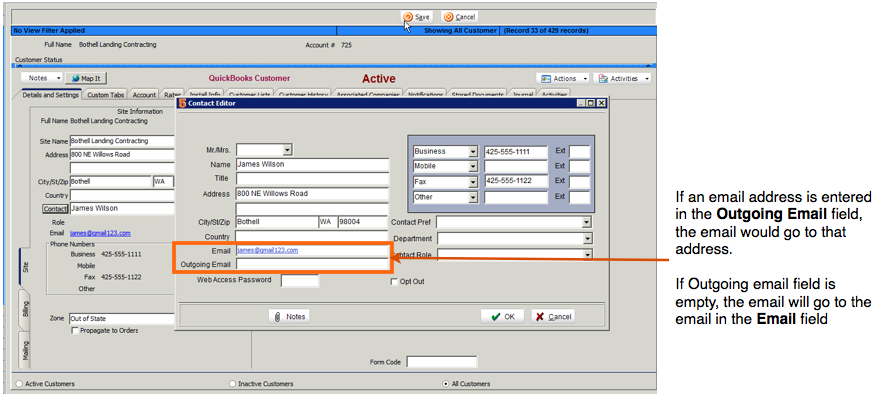Select the Inactive Customers radio button
Image resolution: width=895 pixels, height=399 pixels.
[232, 384]
